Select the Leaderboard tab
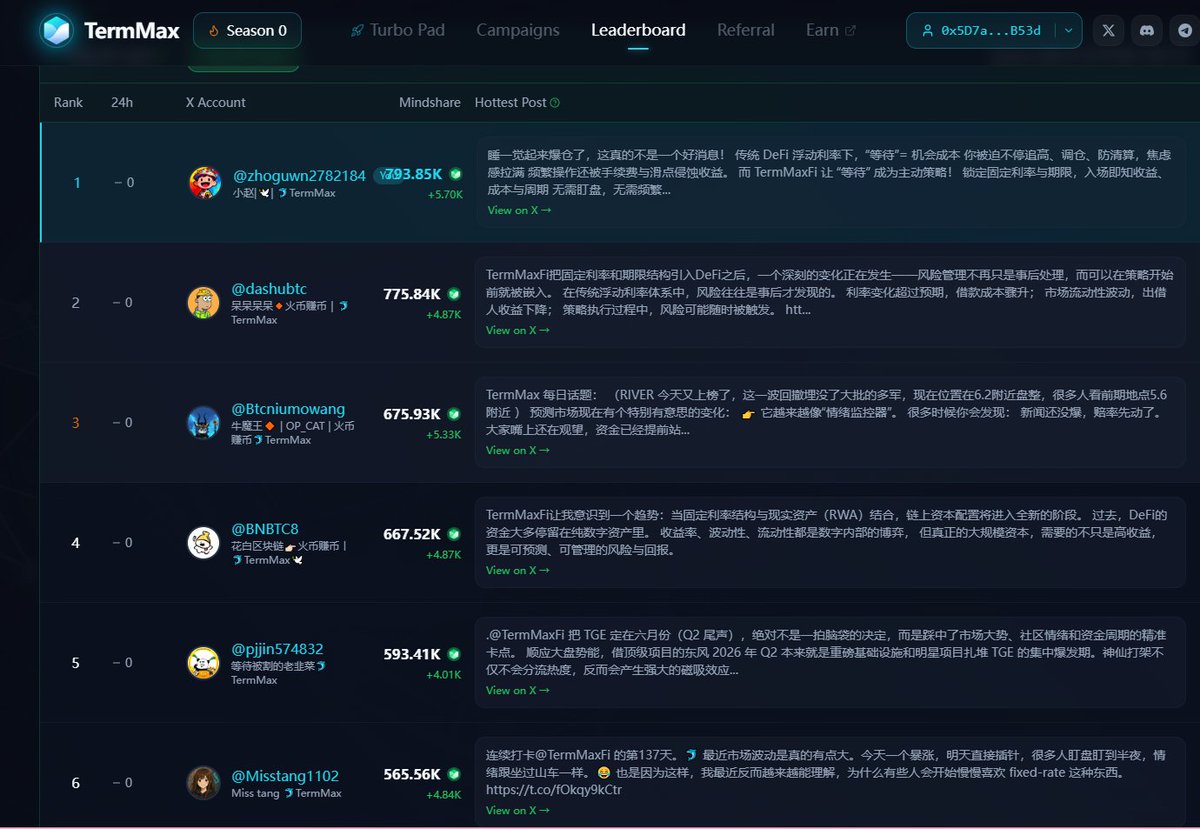1200x829 pixels. coord(638,30)
